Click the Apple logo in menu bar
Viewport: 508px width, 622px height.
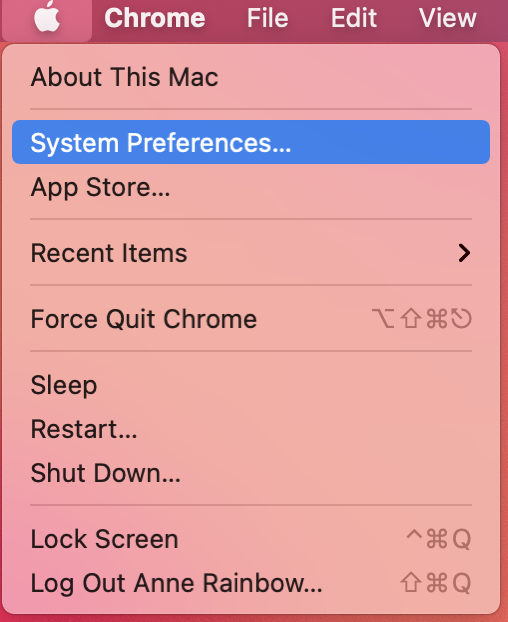(47, 17)
